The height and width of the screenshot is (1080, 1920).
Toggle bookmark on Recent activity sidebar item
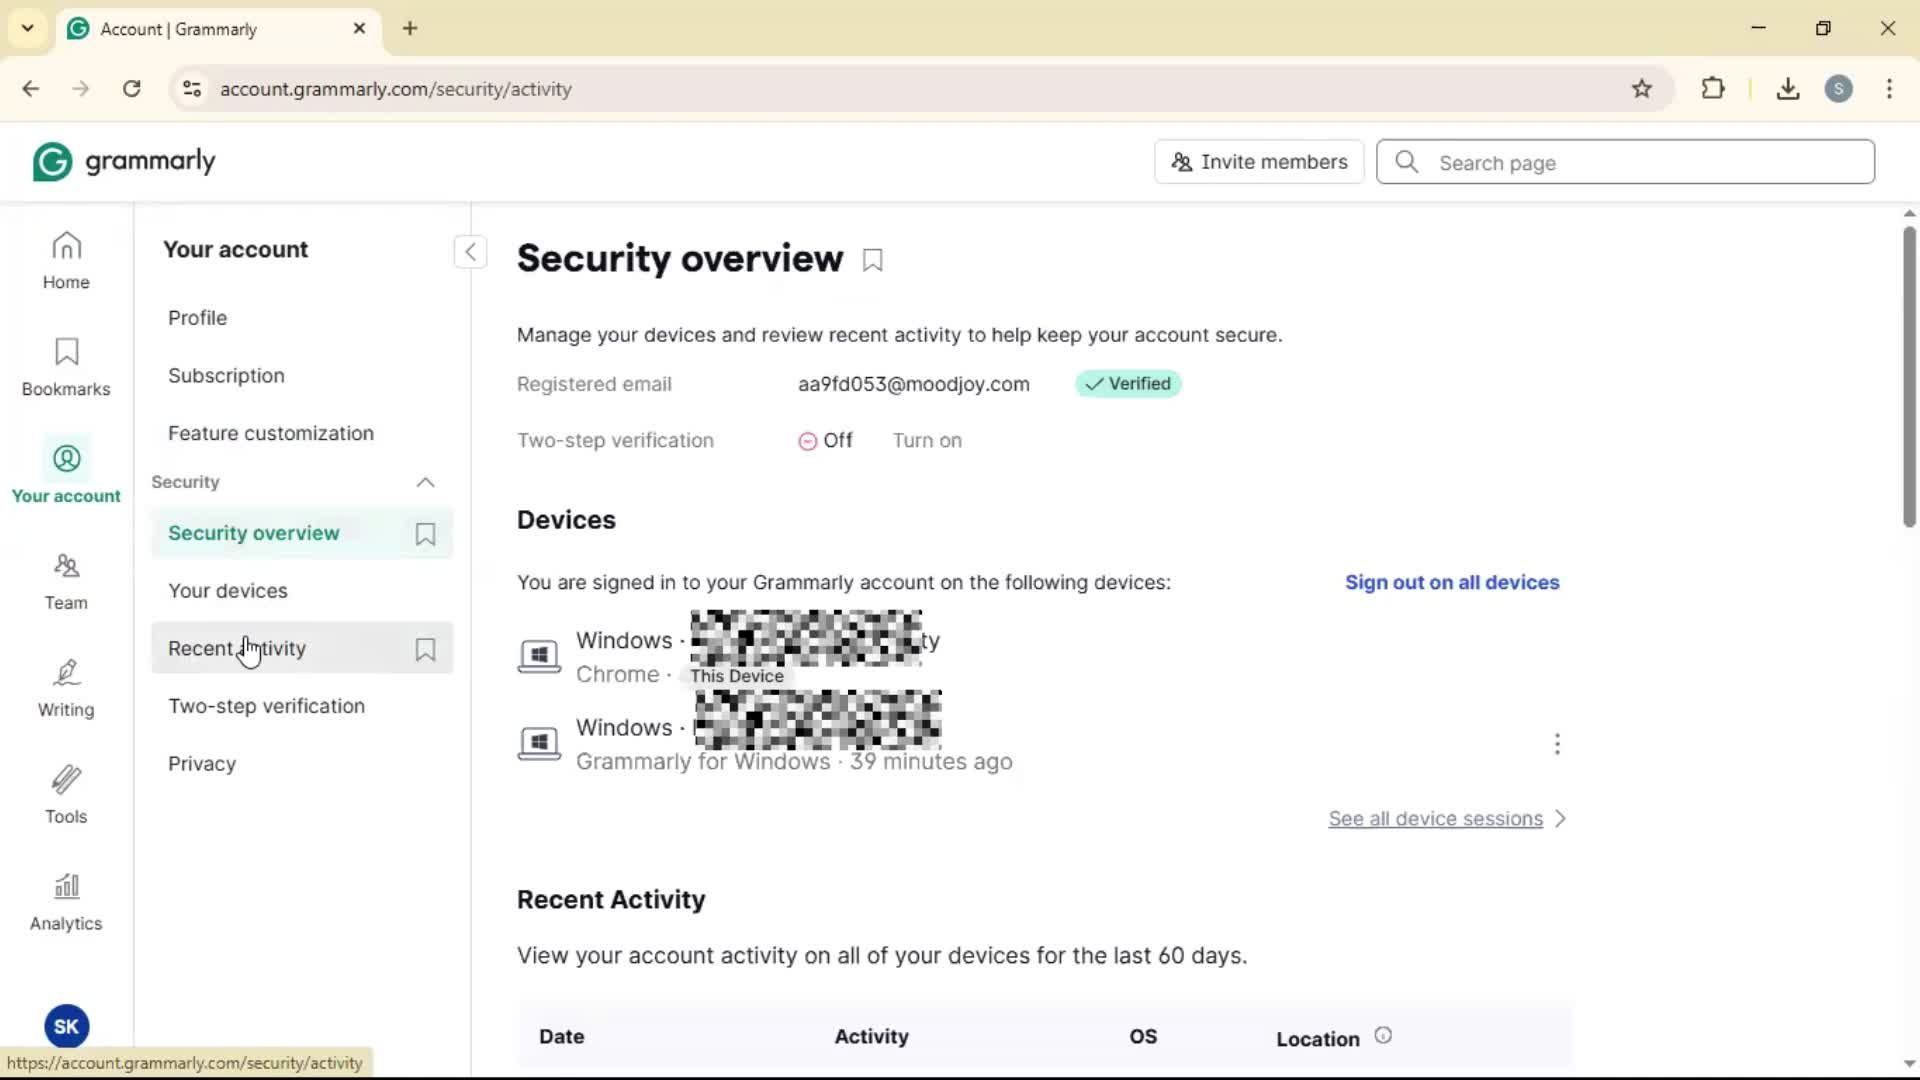tap(425, 650)
